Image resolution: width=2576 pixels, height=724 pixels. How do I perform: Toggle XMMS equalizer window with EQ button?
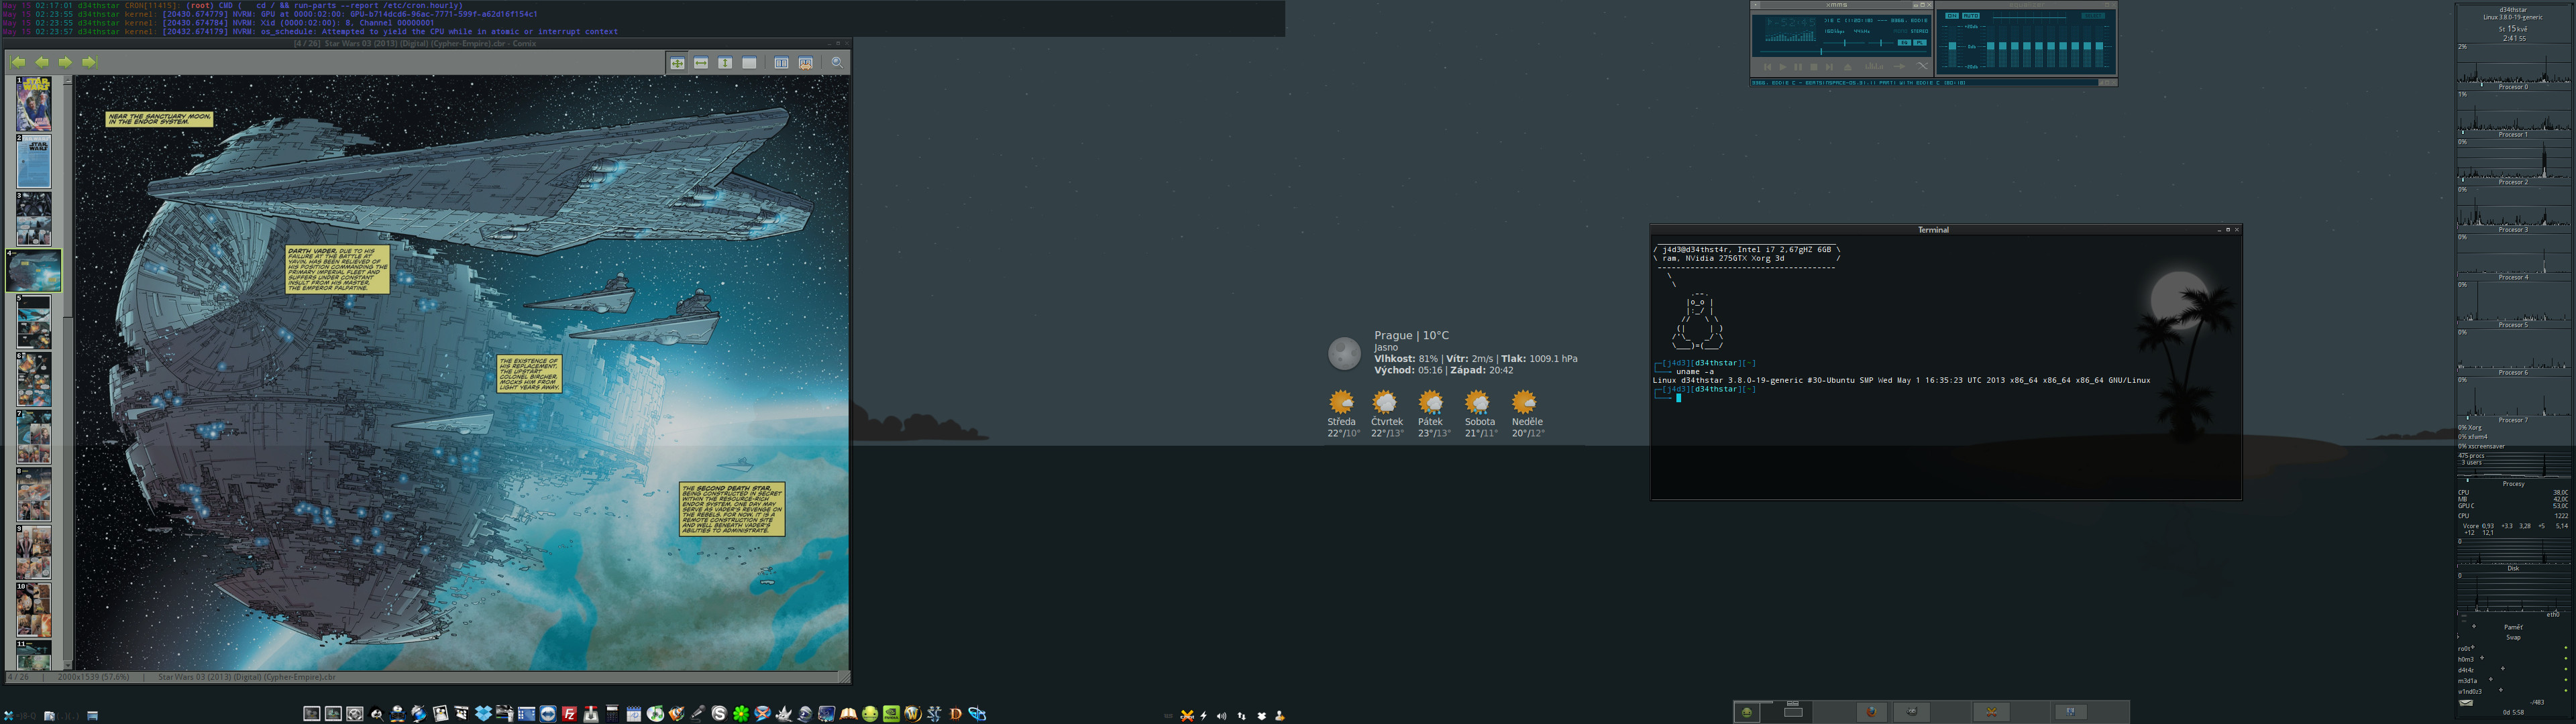tap(1905, 43)
